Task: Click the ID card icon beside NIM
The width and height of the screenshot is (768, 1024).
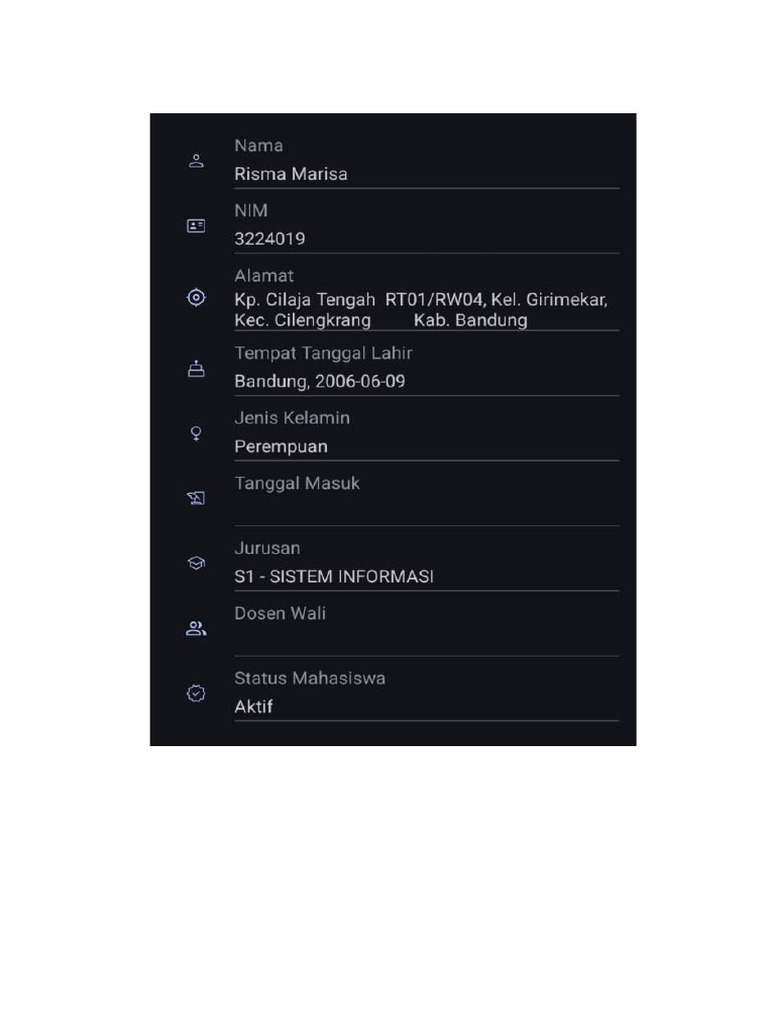Action: 196,226
